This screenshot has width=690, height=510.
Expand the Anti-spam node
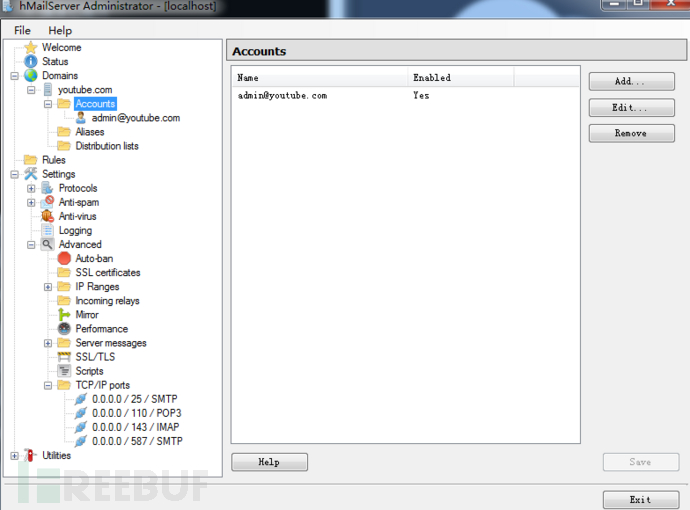click(x=31, y=202)
